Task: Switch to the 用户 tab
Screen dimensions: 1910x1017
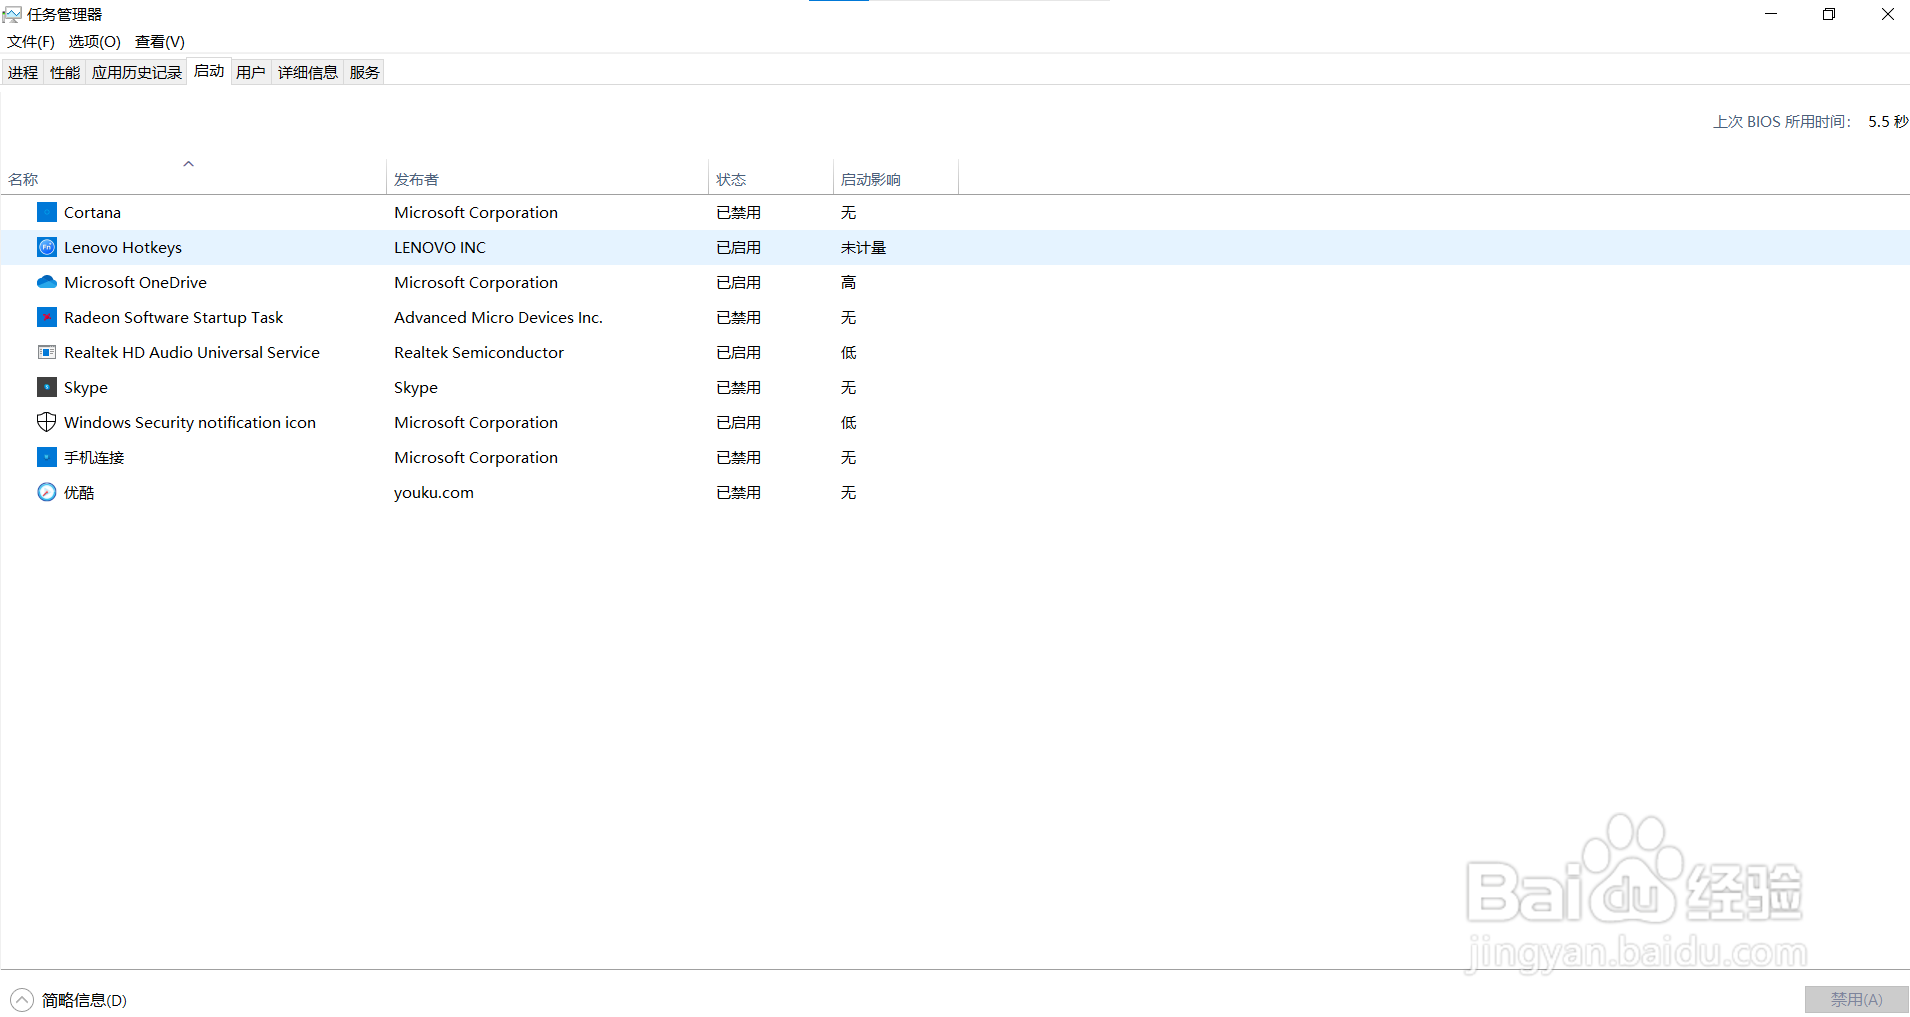Action: [251, 72]
